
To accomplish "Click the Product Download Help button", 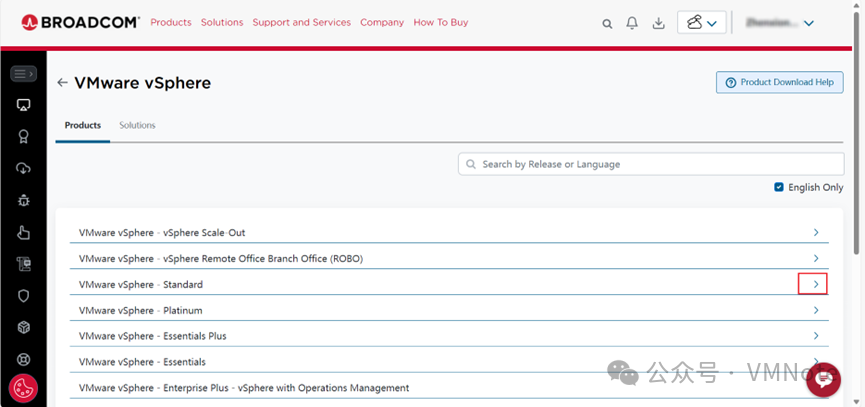I will click(779, 82).
